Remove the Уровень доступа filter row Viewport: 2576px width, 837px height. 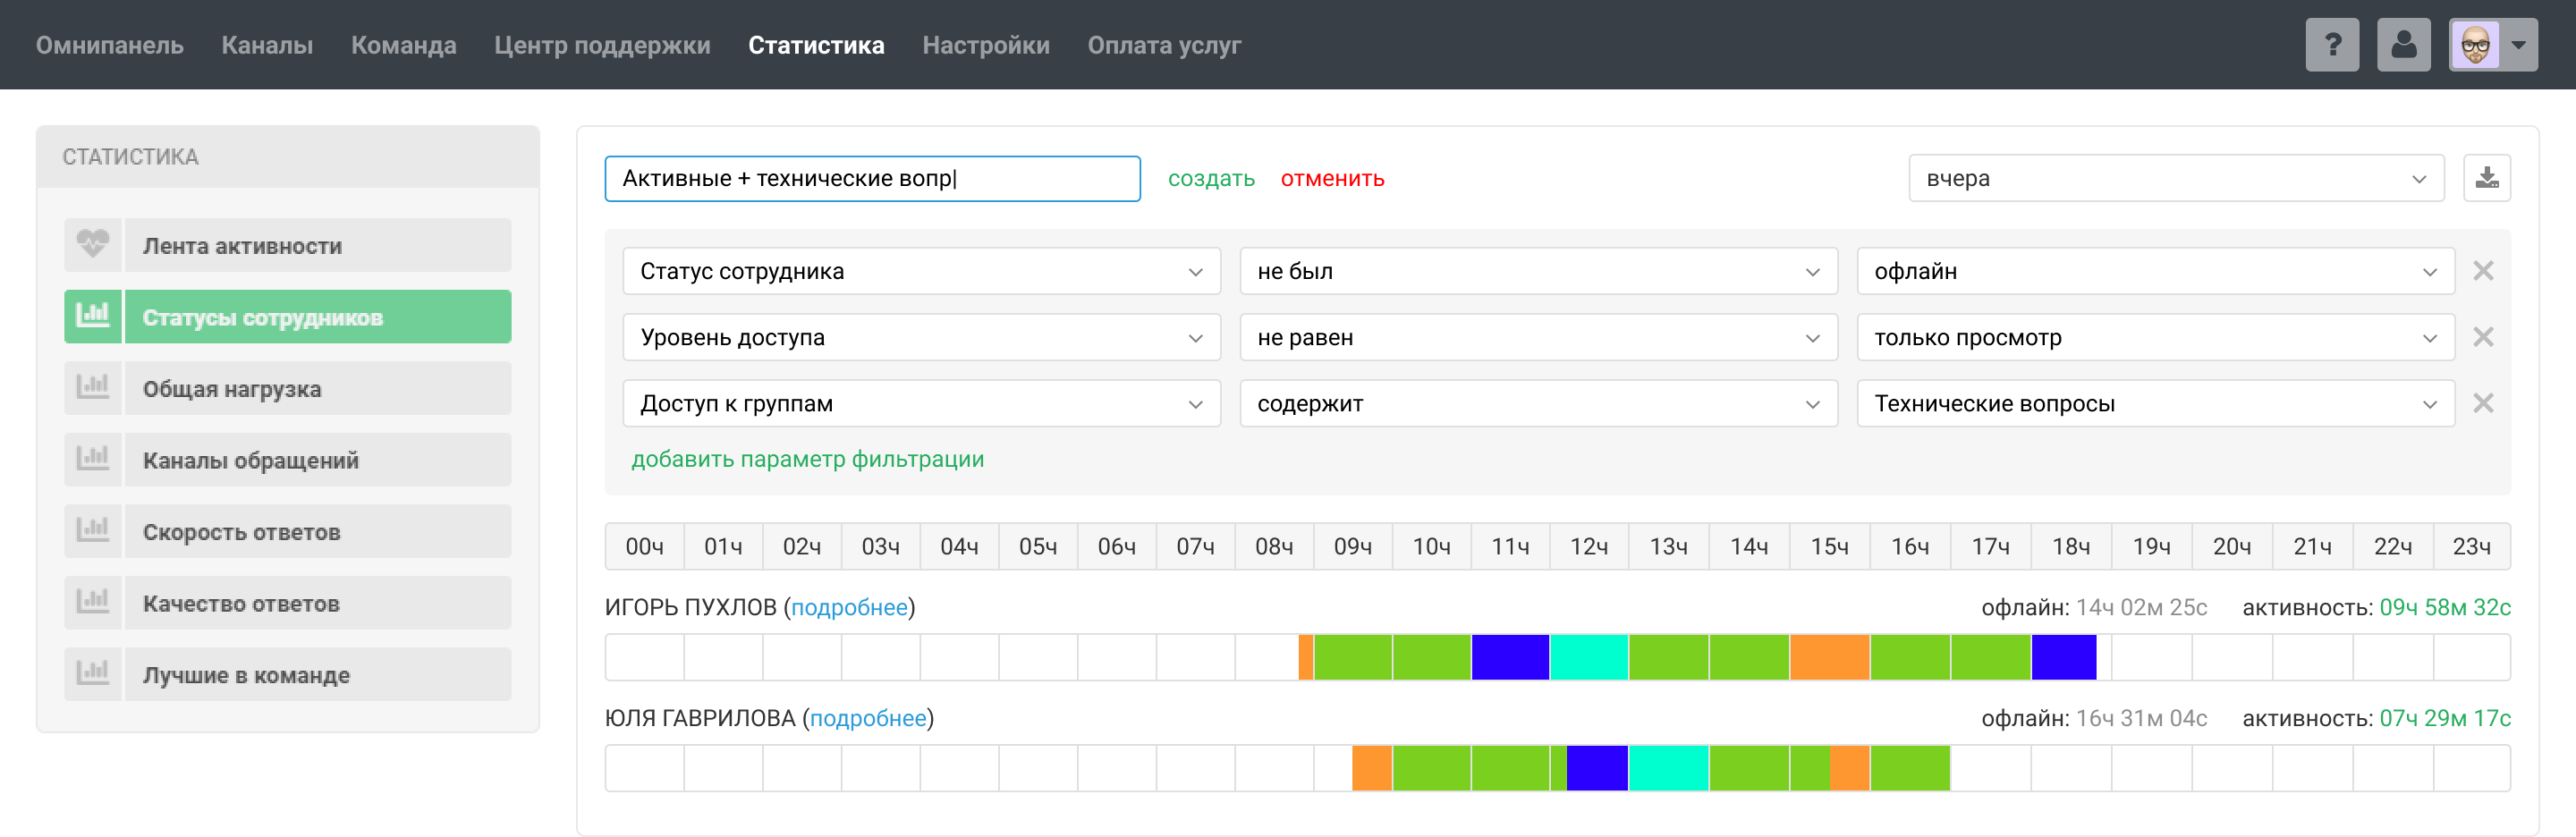(x=2483, y=337)
